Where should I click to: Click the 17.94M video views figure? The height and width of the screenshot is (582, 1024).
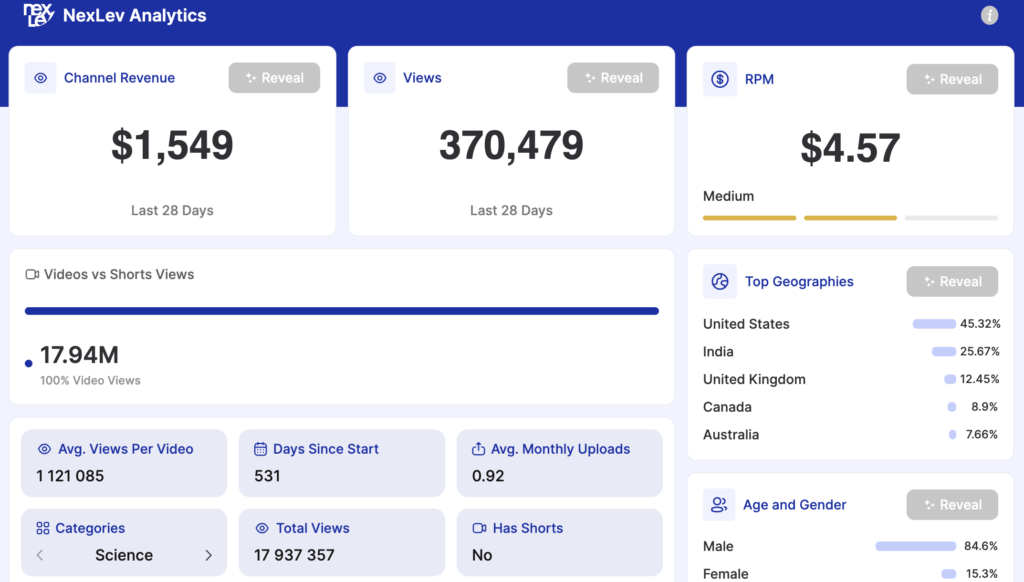tap(79, 355)
